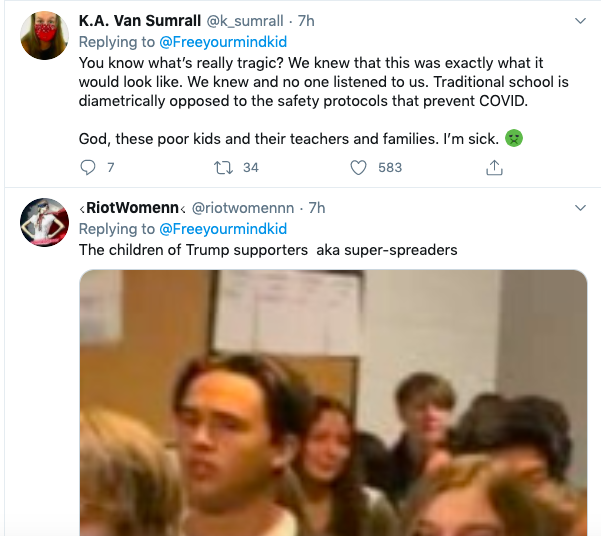Open K.A. Van Sumrall's profile picture

click(x=44, y=36)
